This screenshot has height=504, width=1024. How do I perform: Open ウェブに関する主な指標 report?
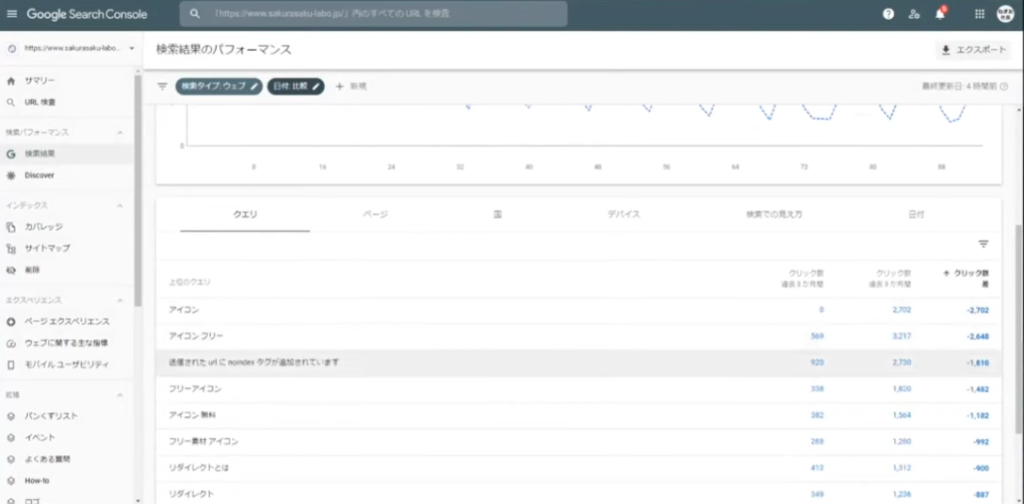(66, 343)
